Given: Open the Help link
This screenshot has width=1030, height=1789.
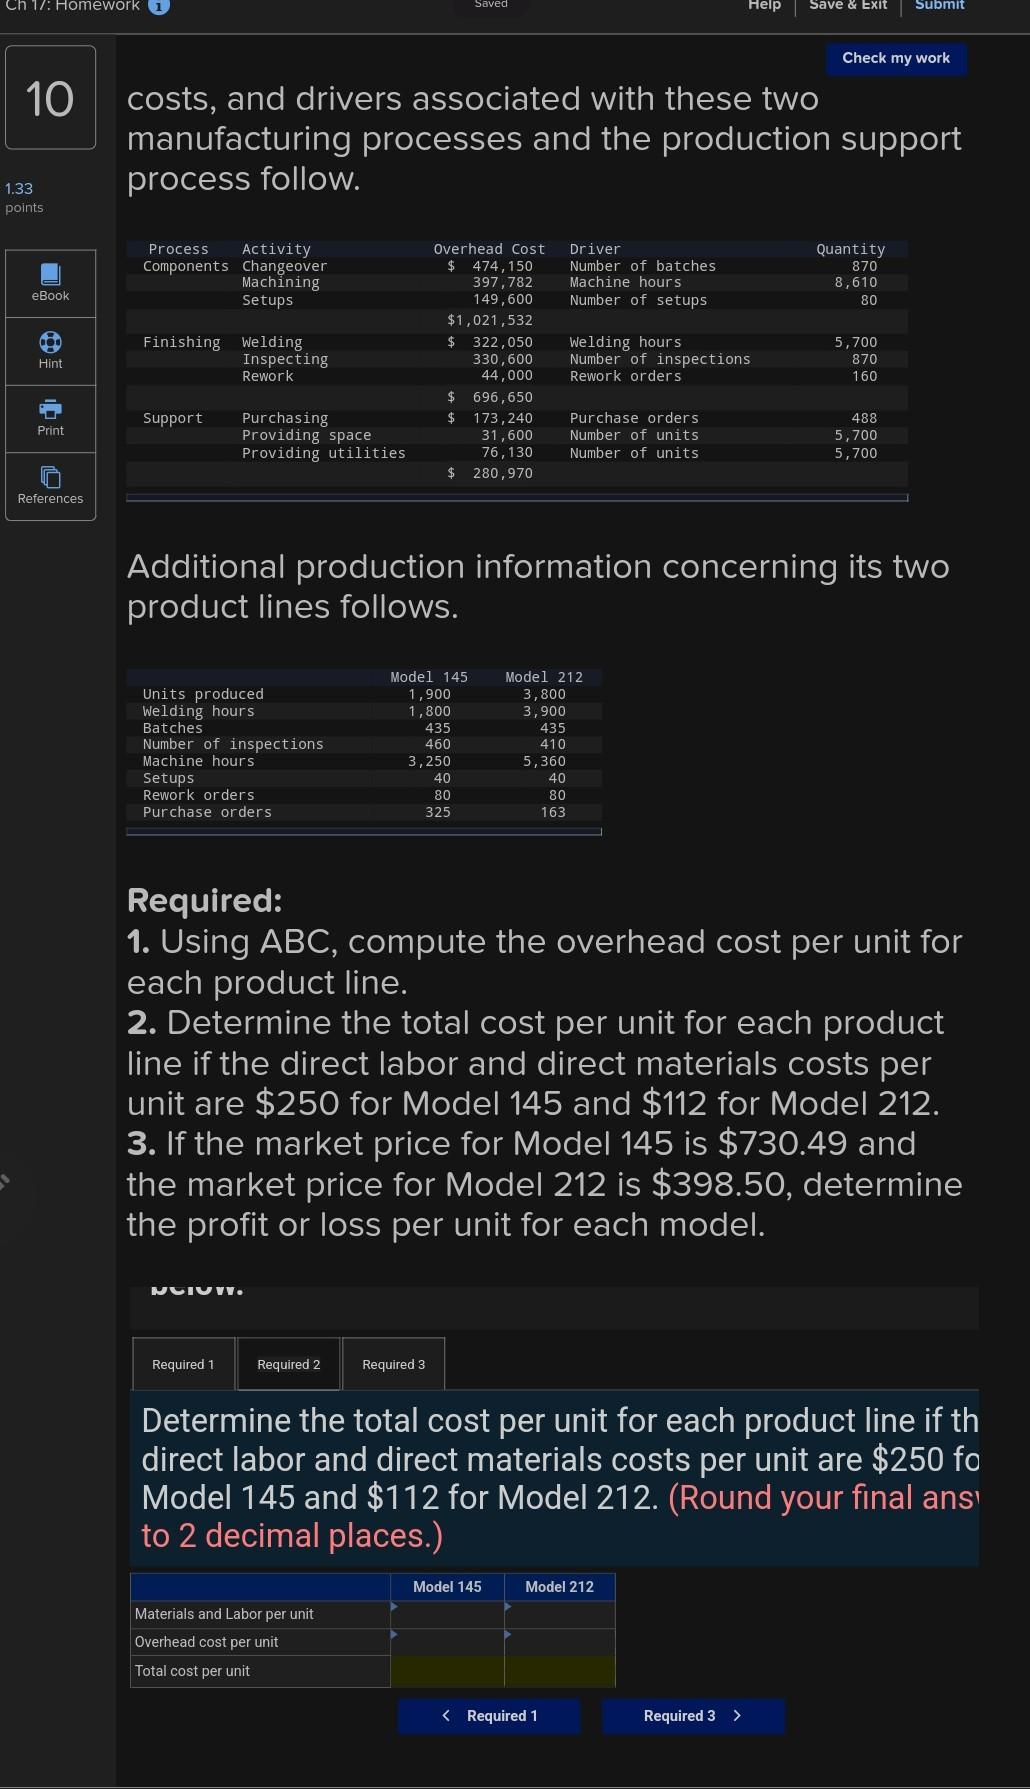Looking at the screenshot, I should click(764, 5).
